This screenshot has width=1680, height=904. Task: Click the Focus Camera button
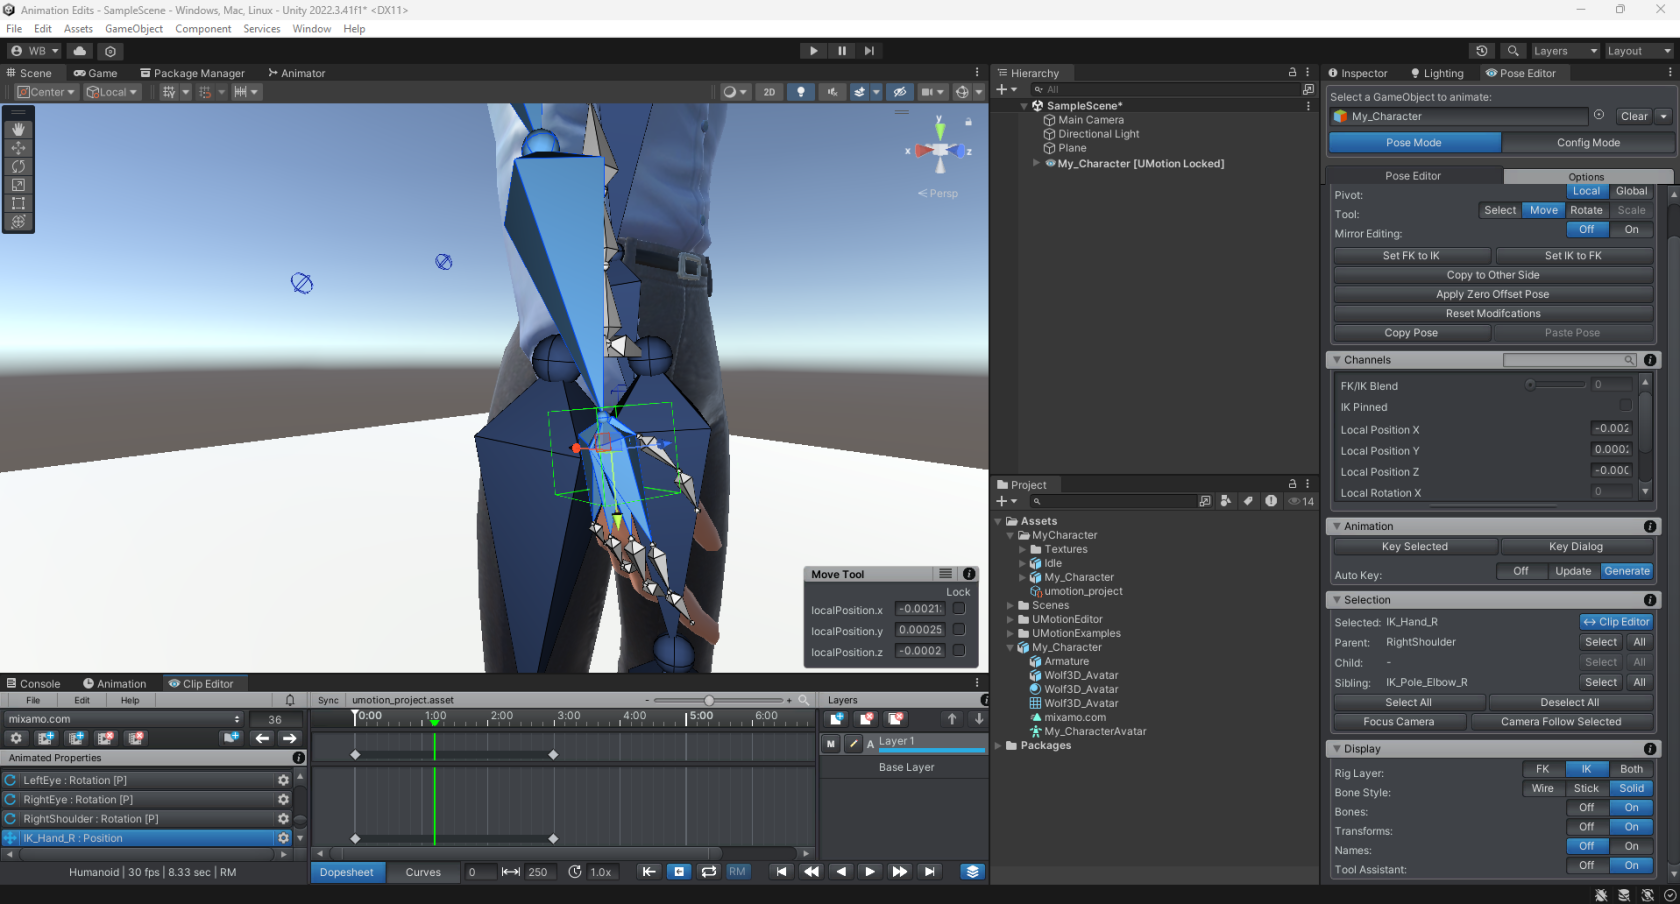(x=1398, y=722)
